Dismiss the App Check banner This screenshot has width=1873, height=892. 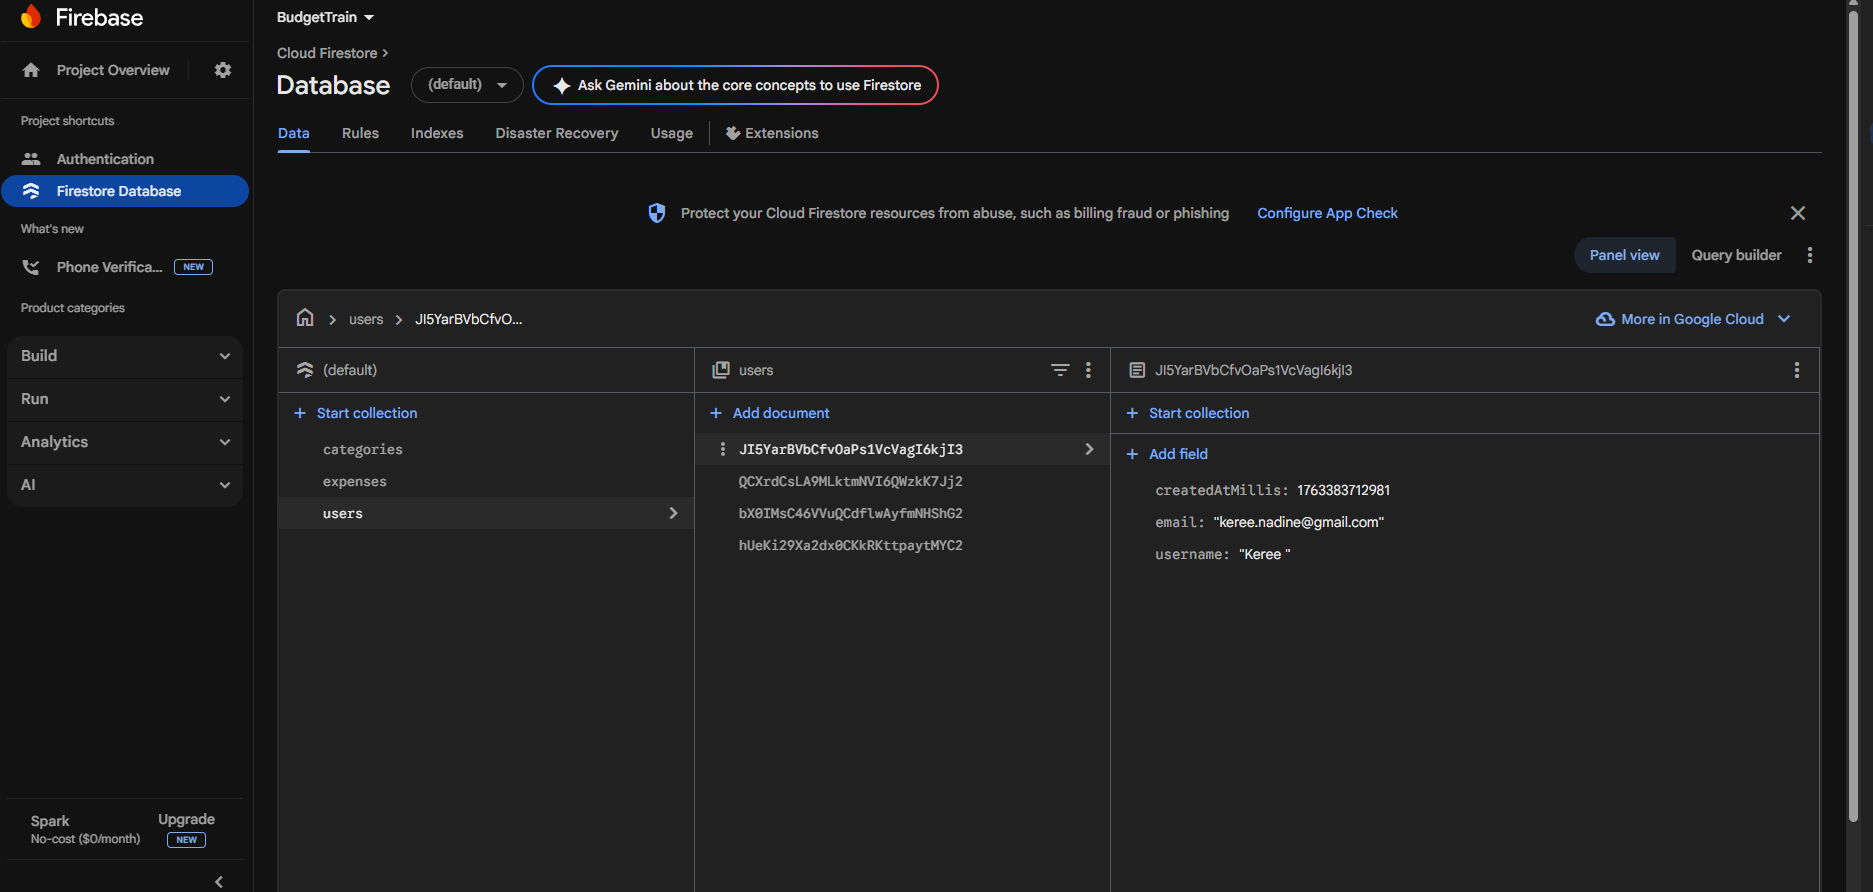(x=1797, y=213)
